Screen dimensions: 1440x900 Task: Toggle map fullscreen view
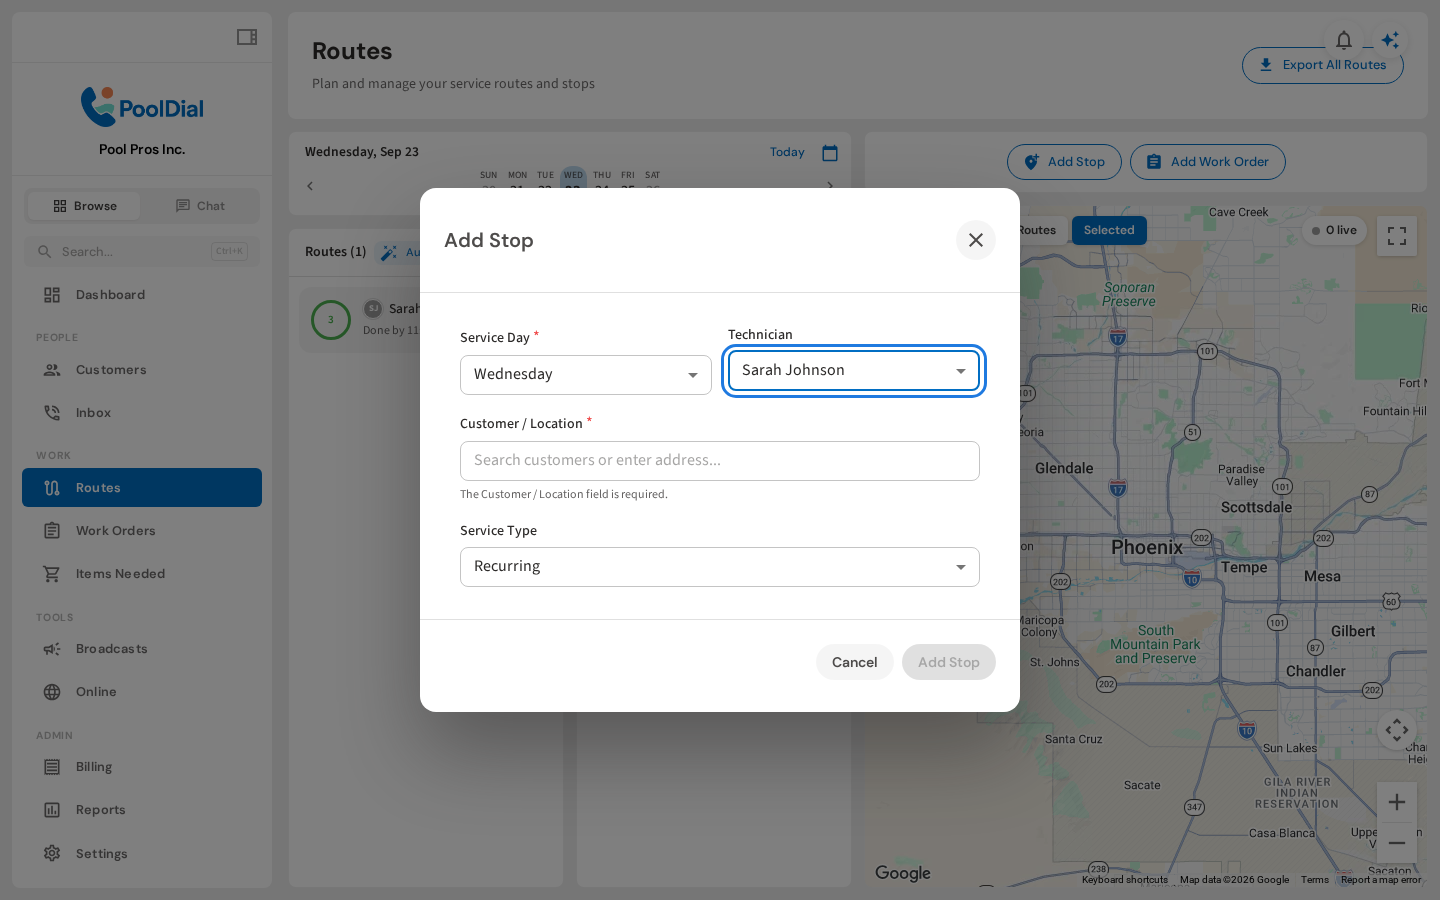coord(1397,237)
